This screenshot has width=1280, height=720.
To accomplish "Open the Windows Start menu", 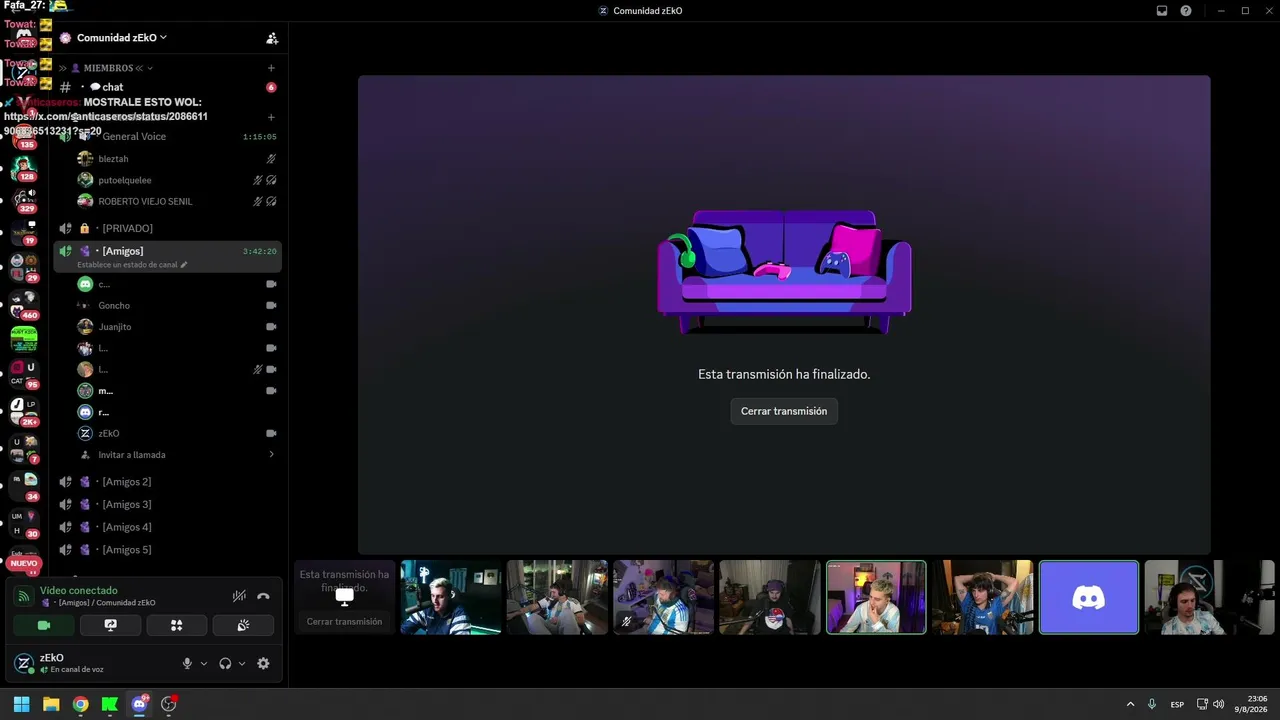I will (21, 704).
